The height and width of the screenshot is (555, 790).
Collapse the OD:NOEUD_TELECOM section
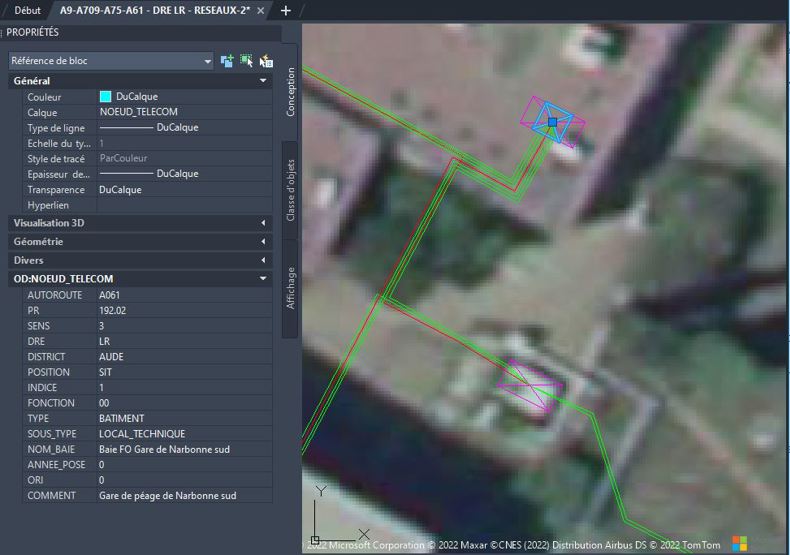[x=263, y=279]
